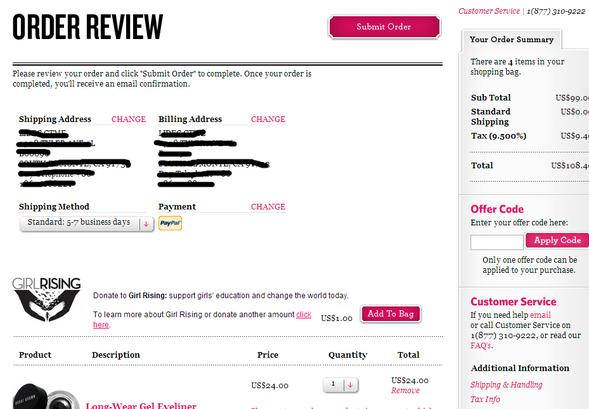The width and height of the screenshot is (589, 409).
Task: Follow the 'click here' Girl Rising link
Action: pos(202,320)
